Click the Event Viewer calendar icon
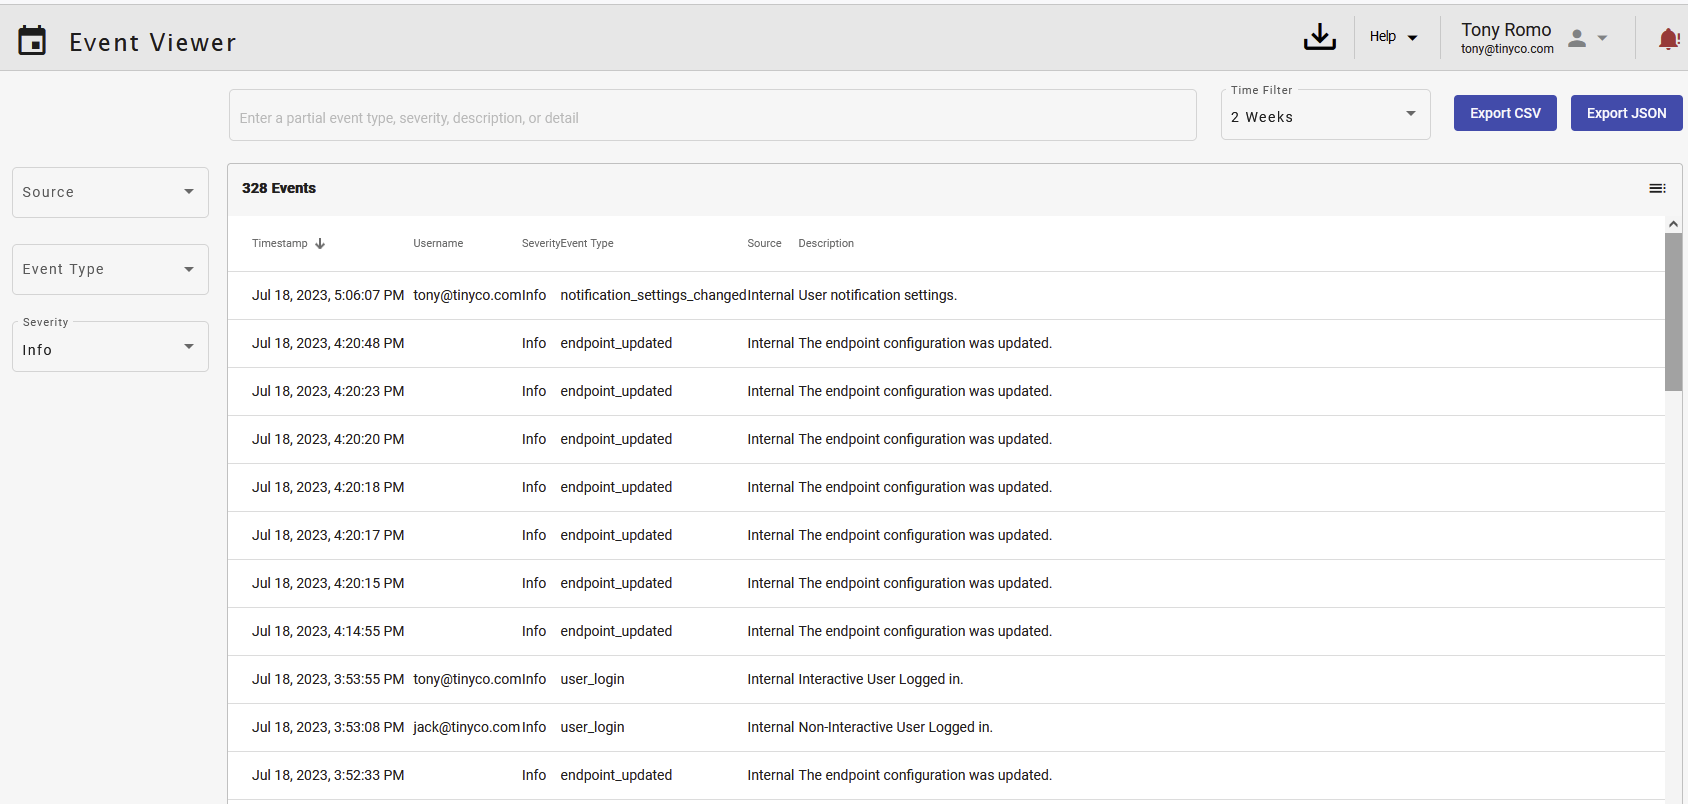 tap(32, 41)
